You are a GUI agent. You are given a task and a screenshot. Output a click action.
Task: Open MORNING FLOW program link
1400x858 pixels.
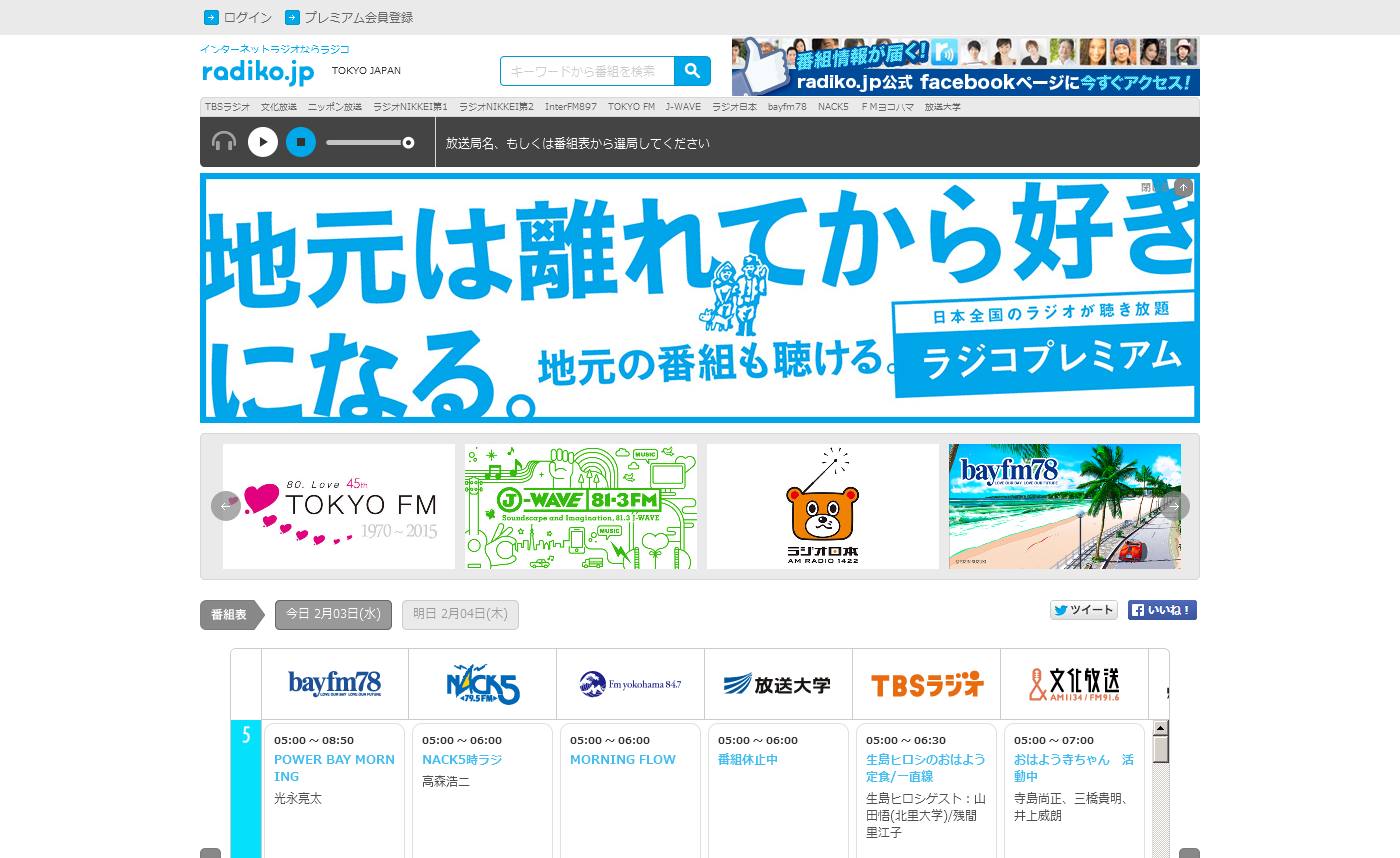623,760
